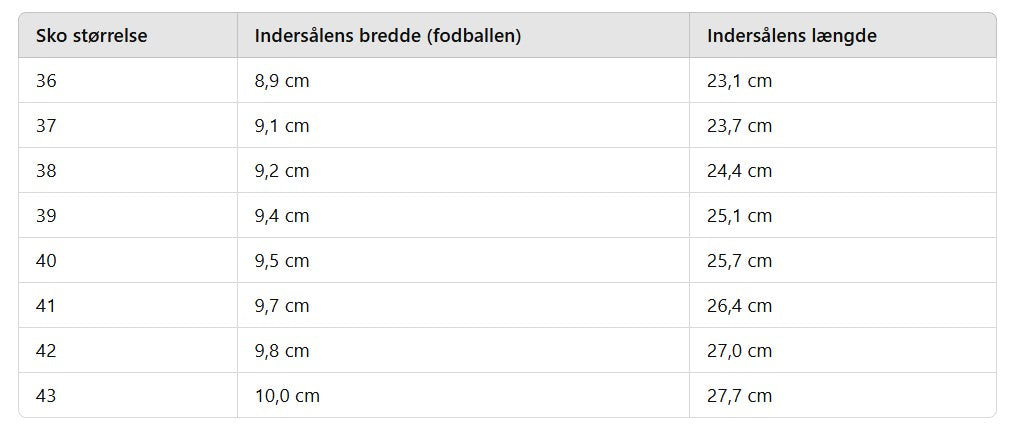Select shoe size 43 cell
This screenshot has height=424, width=1011.
[47, 396]
